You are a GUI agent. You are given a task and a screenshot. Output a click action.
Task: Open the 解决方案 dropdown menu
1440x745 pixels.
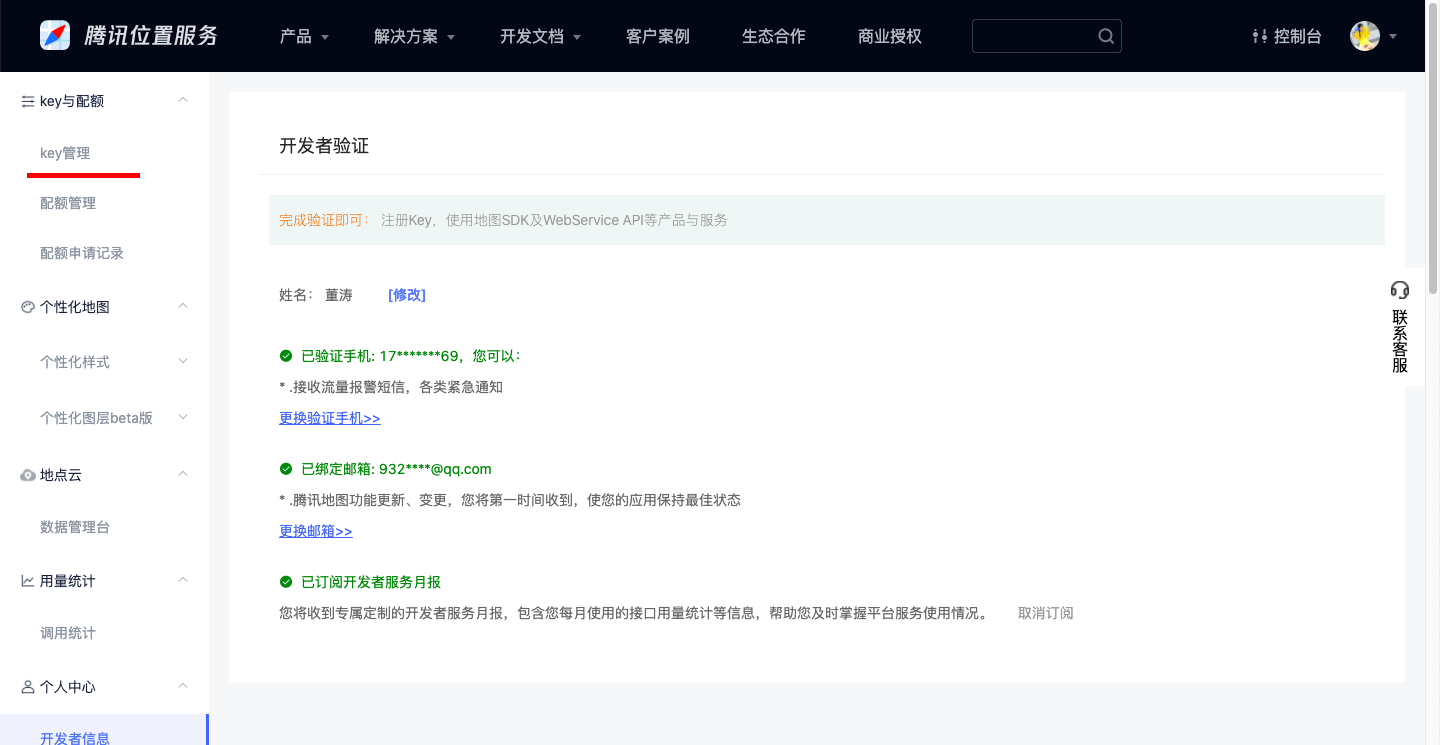coord(414,36)
